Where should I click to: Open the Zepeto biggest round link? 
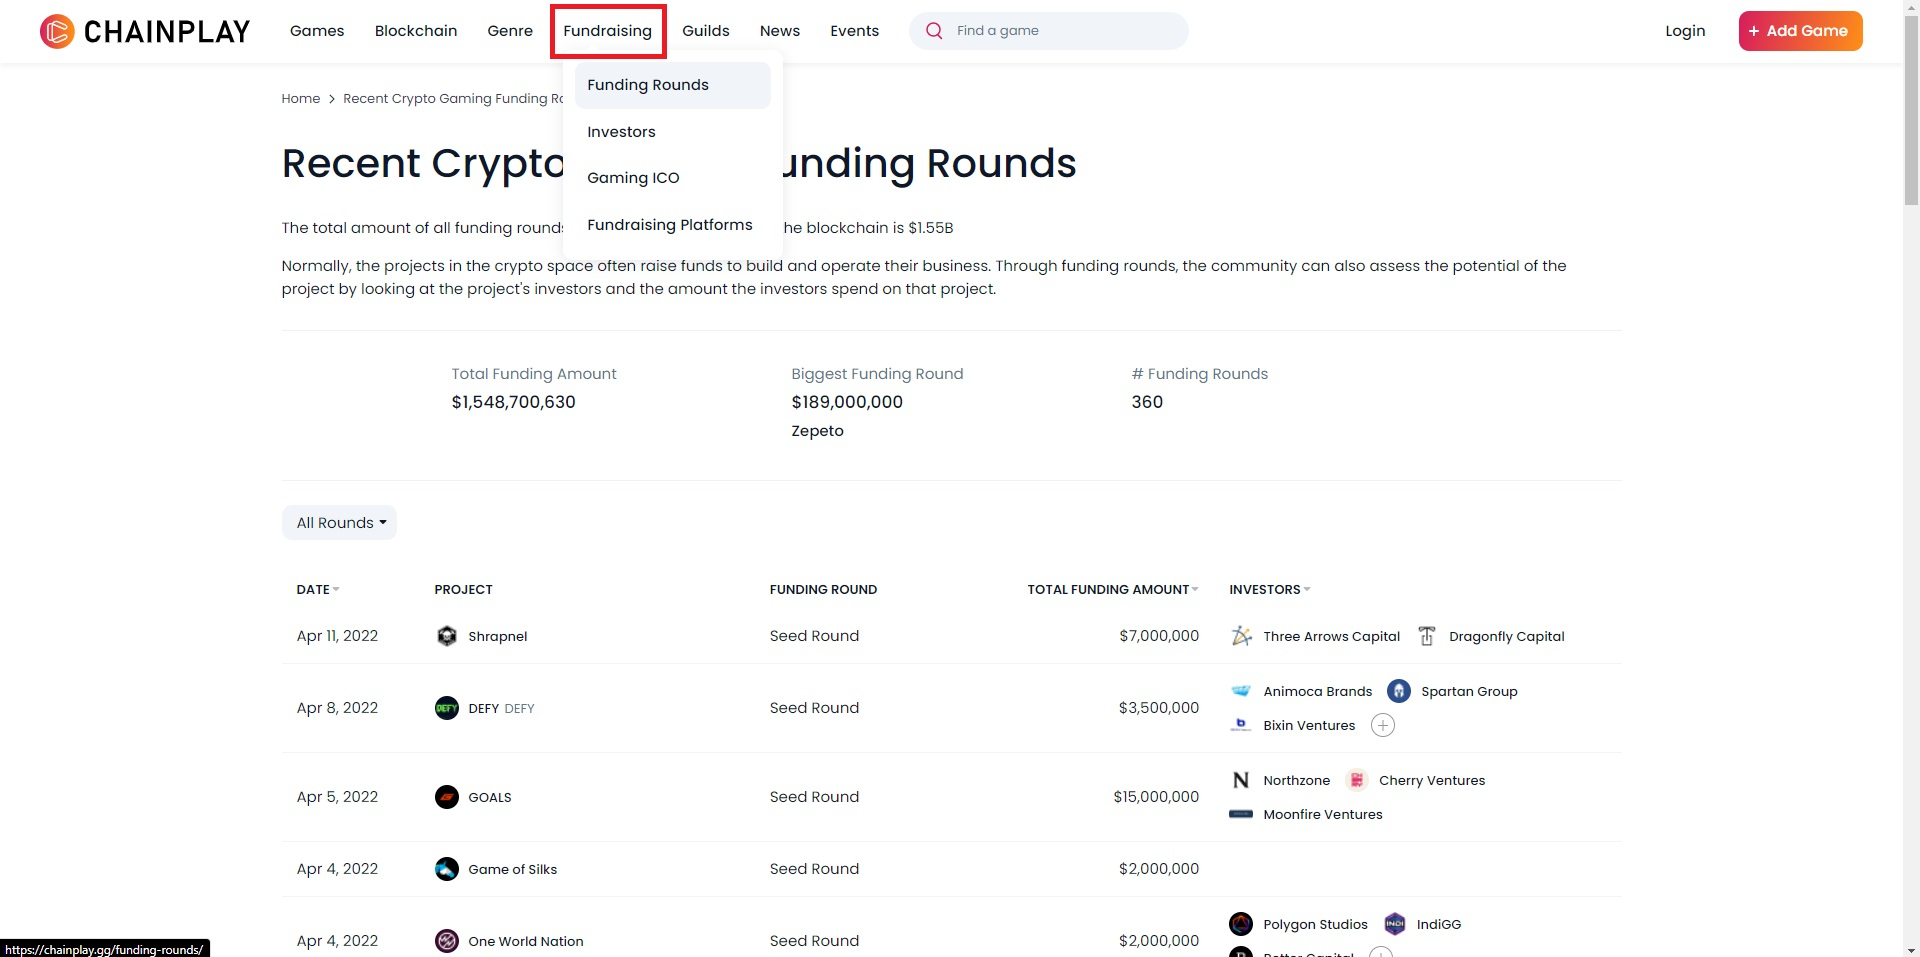[x=818, y=431]
